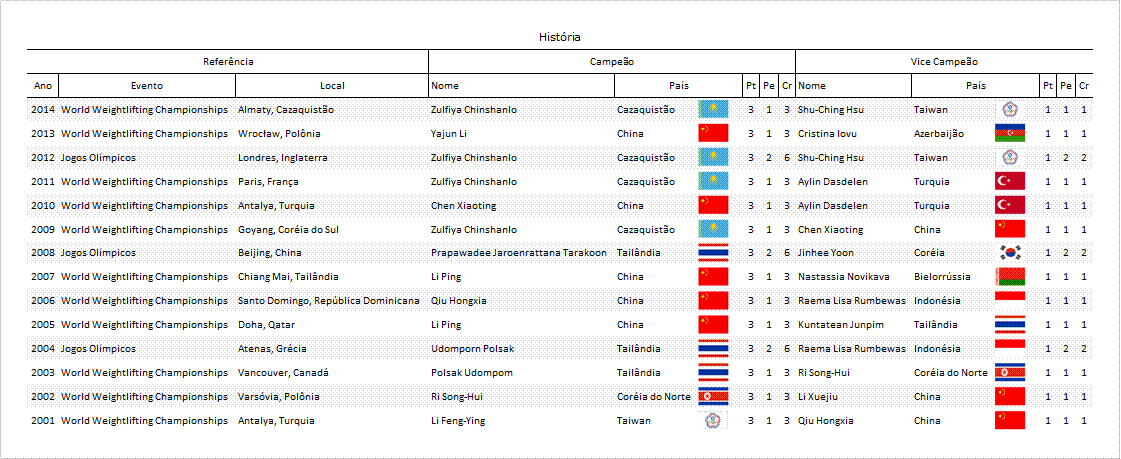Click Turkey flag in 2011 runner-up row

pos(1009,182)
